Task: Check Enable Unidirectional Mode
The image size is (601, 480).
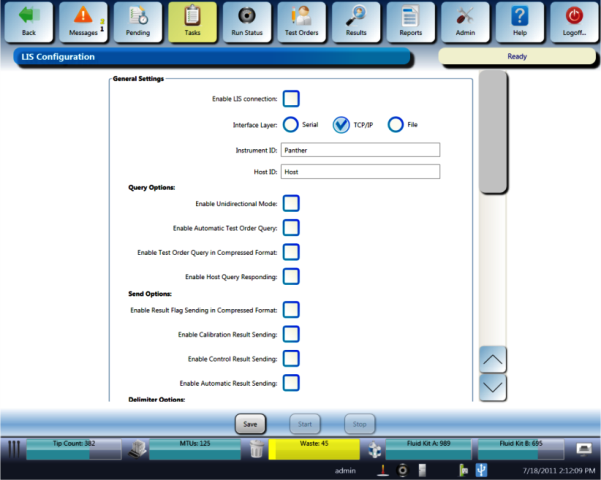Action: coord(291,203)
